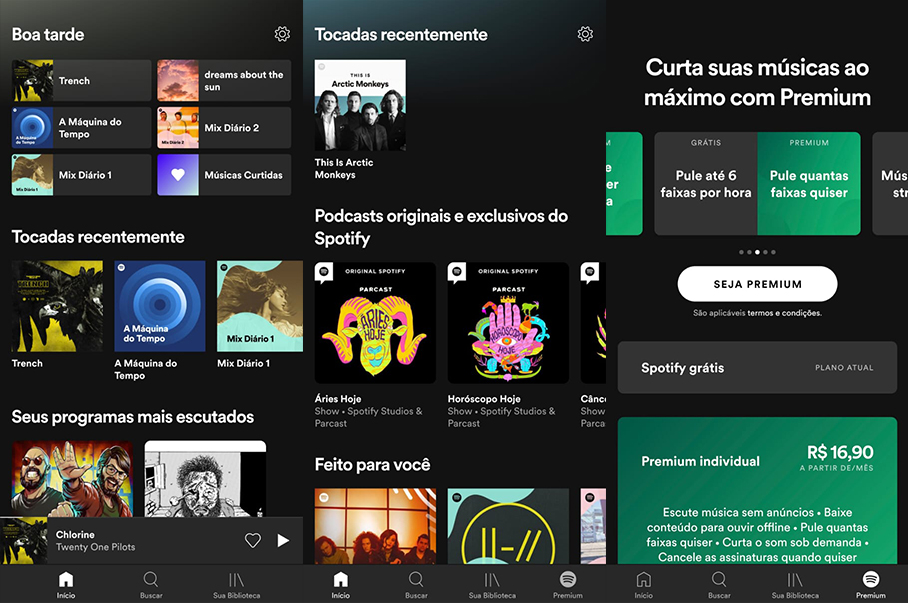
Task: Tap Áries Hoje title text
Action: click(338, 399)
